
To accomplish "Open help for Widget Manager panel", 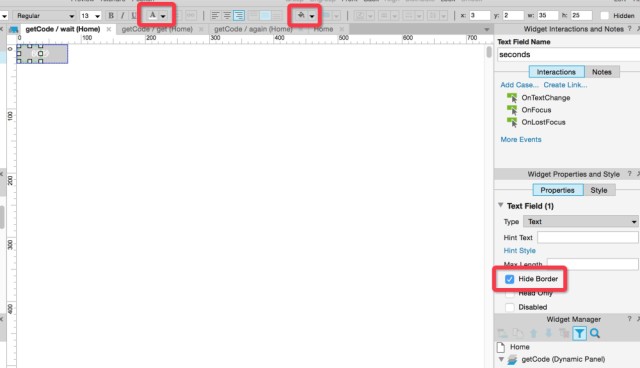I will 629,319.
